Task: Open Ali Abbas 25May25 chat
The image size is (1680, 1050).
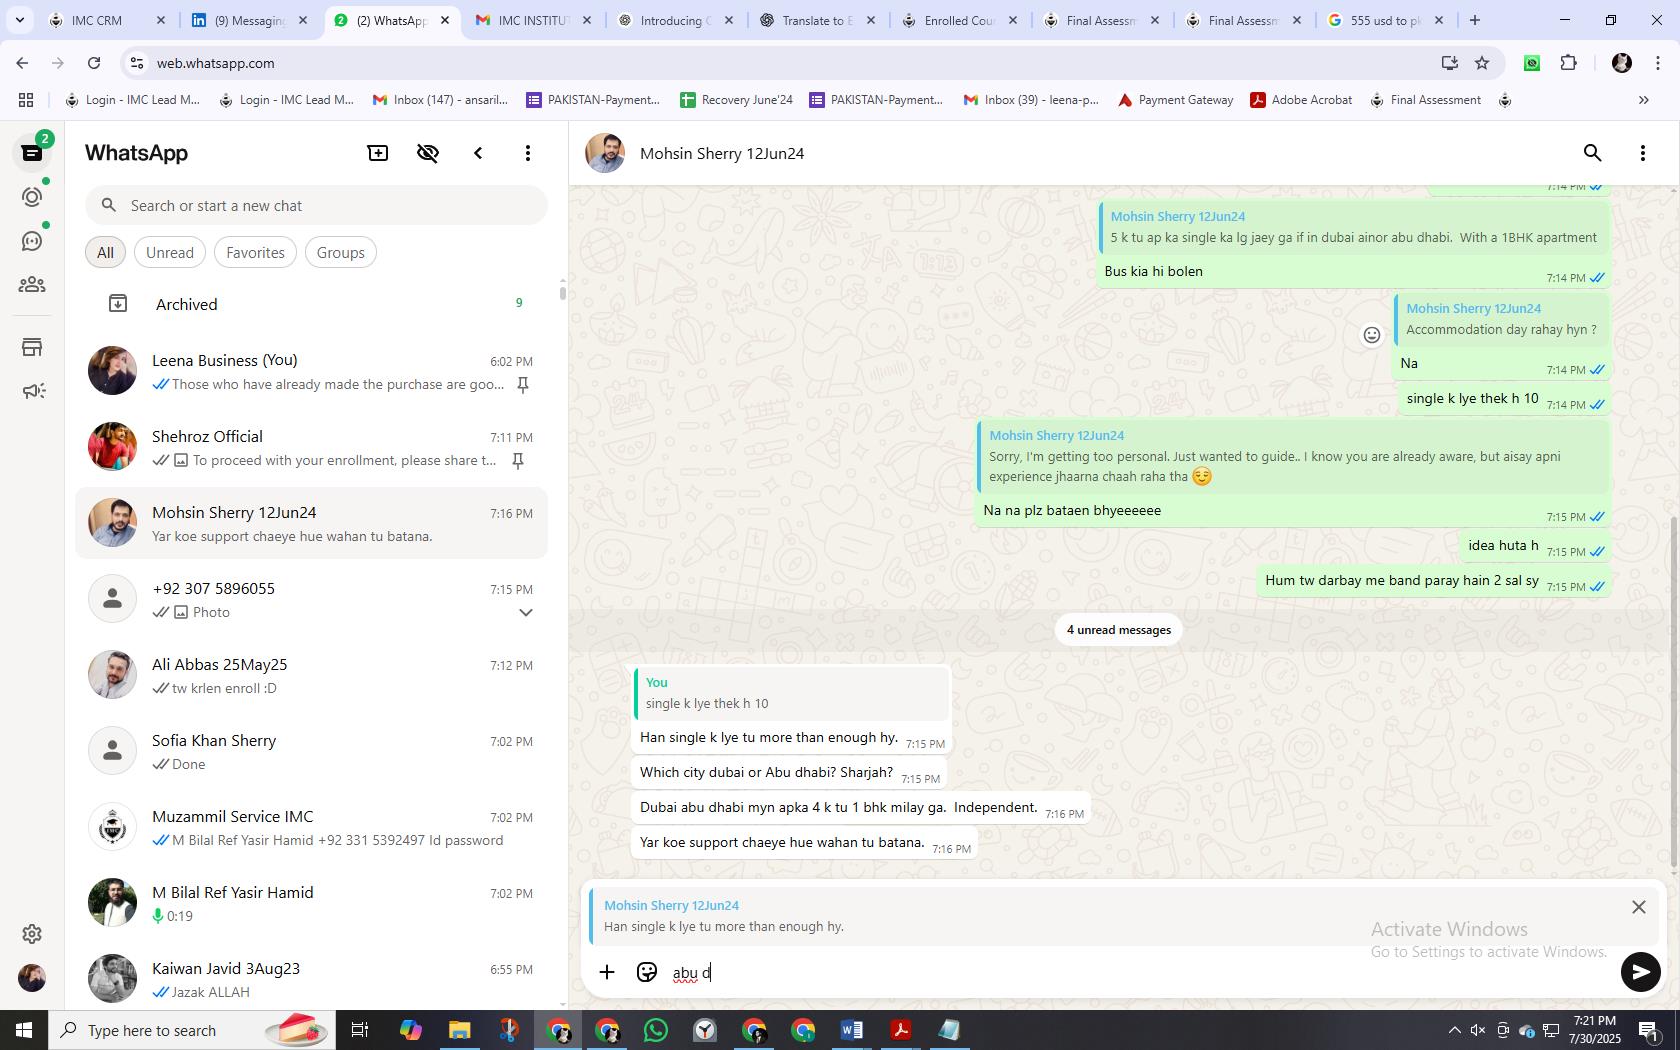Action: 312,675
